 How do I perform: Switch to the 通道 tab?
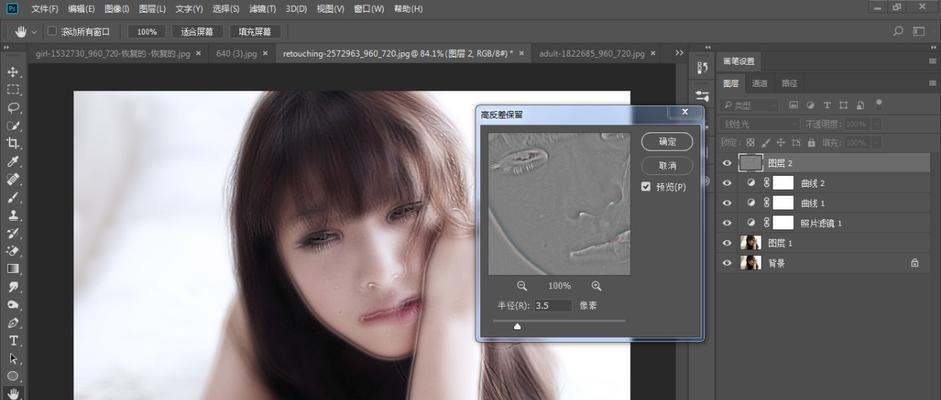click(760, 83)
